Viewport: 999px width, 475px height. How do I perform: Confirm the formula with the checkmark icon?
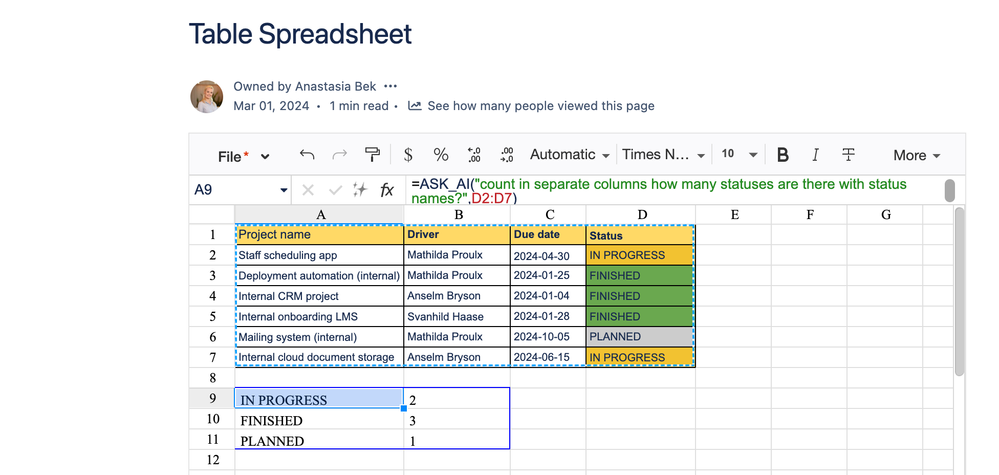click(x=334, y=190)
